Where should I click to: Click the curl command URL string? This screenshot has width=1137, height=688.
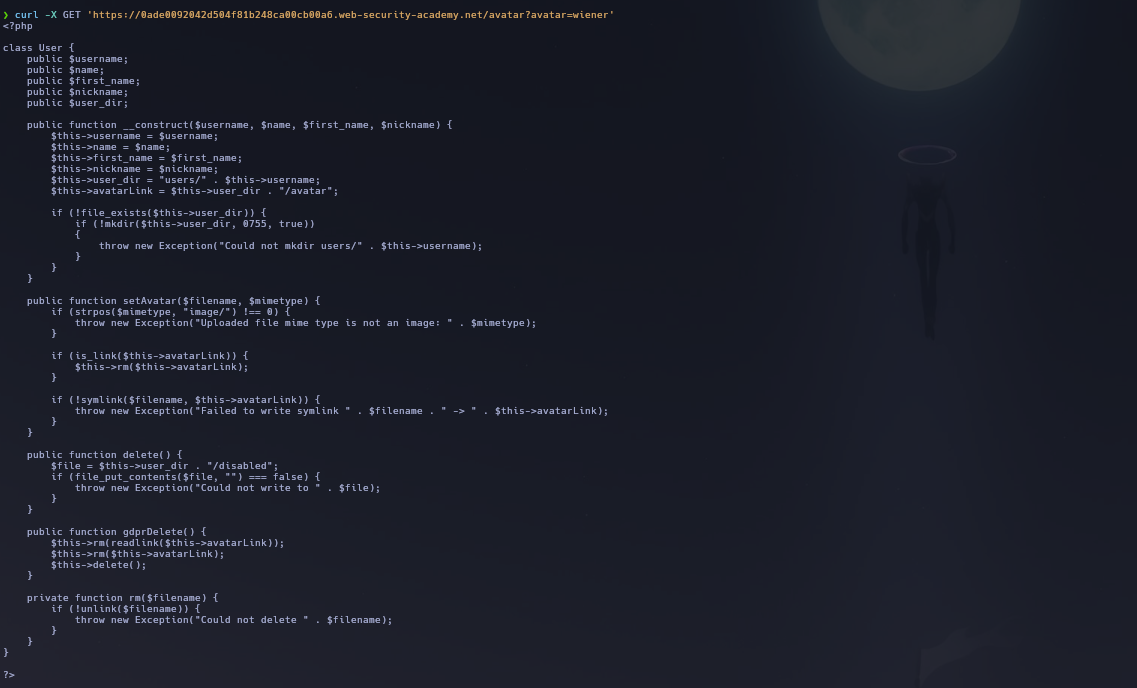click(350, 14)
